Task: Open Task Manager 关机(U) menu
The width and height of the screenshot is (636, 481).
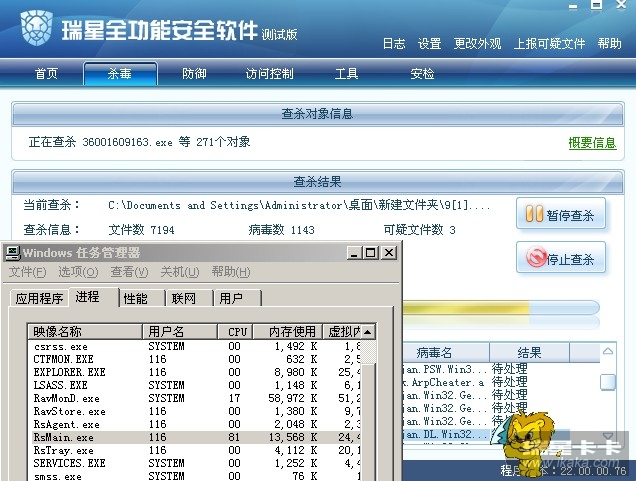Action: 180,272
